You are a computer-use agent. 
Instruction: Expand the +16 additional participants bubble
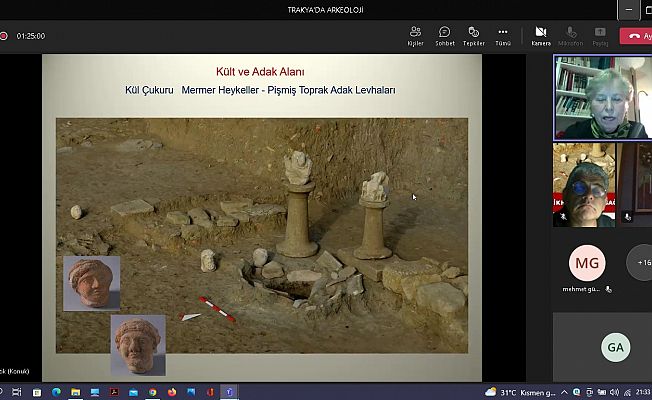click(641, 264)
